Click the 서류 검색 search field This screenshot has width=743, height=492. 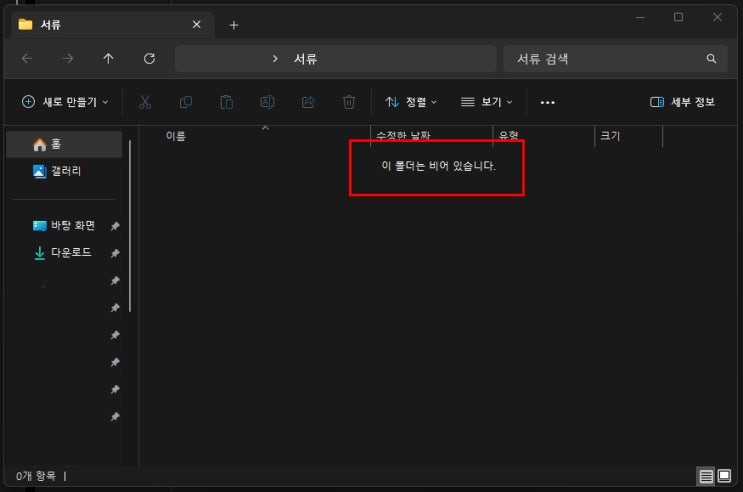pyautogui.click(x=616, y=59)
